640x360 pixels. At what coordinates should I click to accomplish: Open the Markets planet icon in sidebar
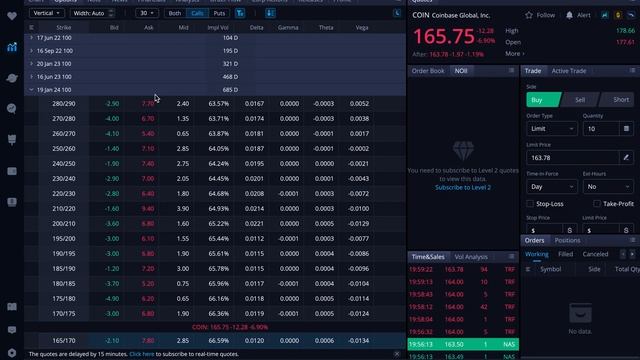pos(12,78)
